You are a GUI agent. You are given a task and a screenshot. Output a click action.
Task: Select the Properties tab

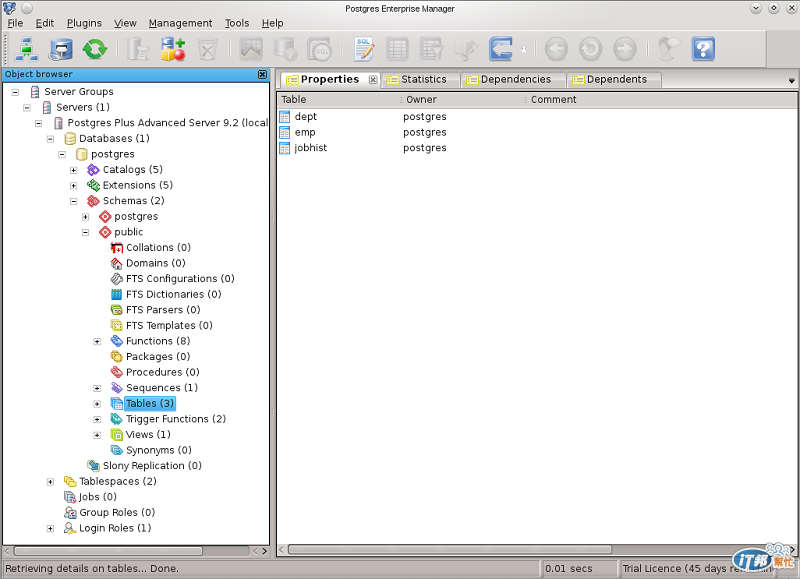click(x=330, y=80)
